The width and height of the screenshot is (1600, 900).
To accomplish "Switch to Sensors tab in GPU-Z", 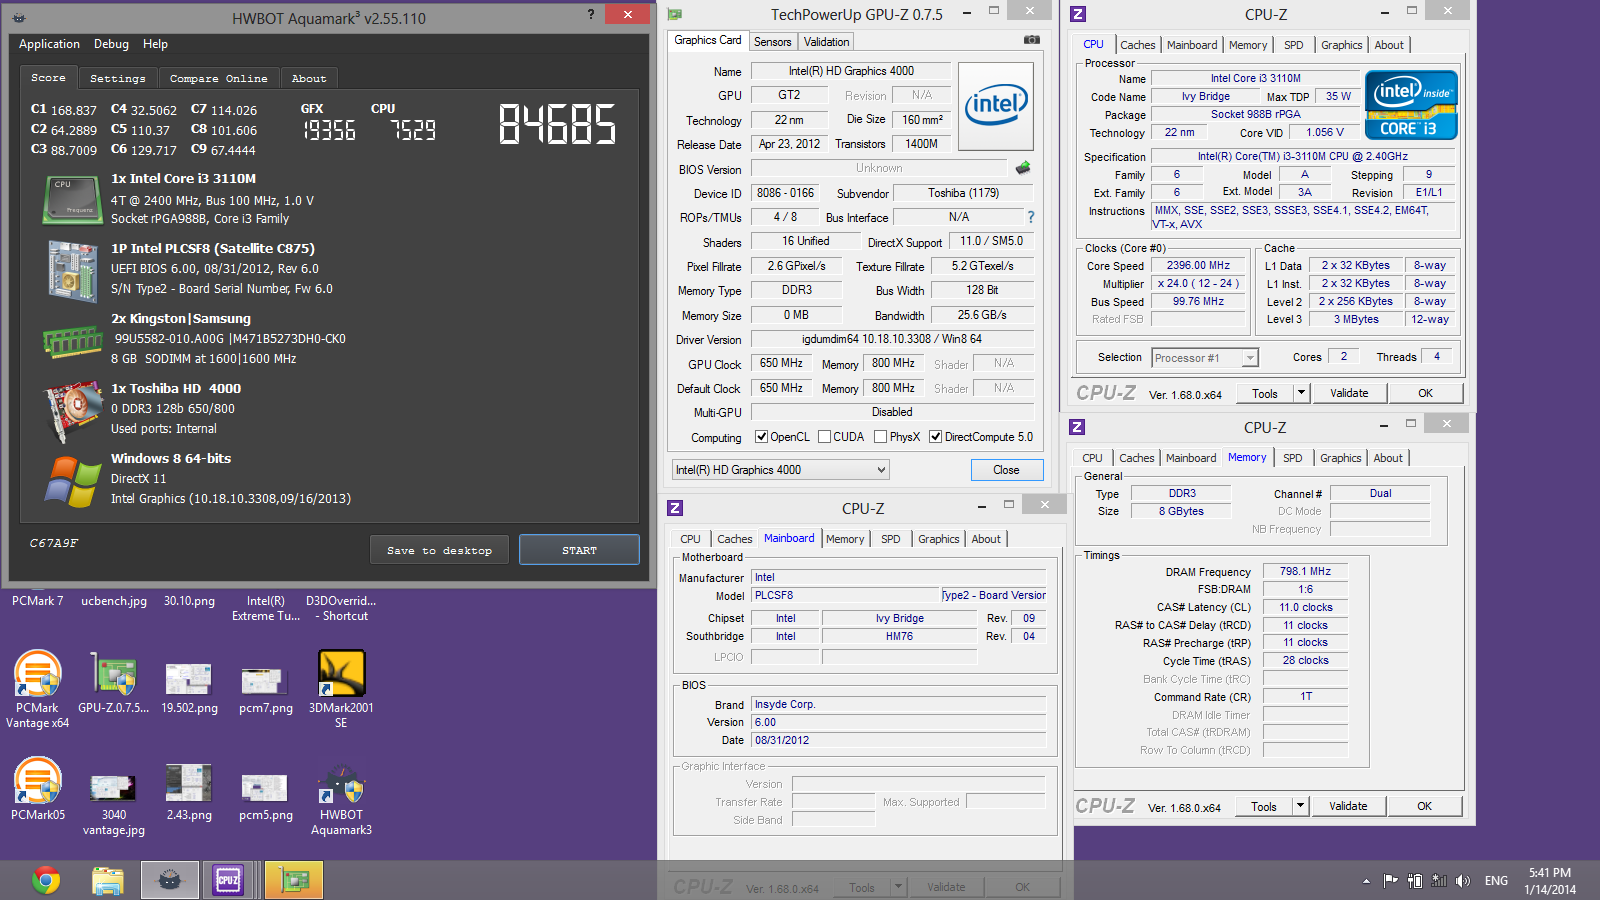I will tap(772, 42).
